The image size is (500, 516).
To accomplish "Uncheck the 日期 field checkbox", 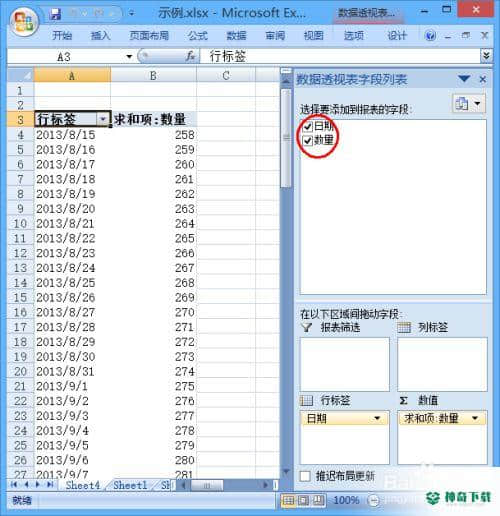I will [307, 126].
